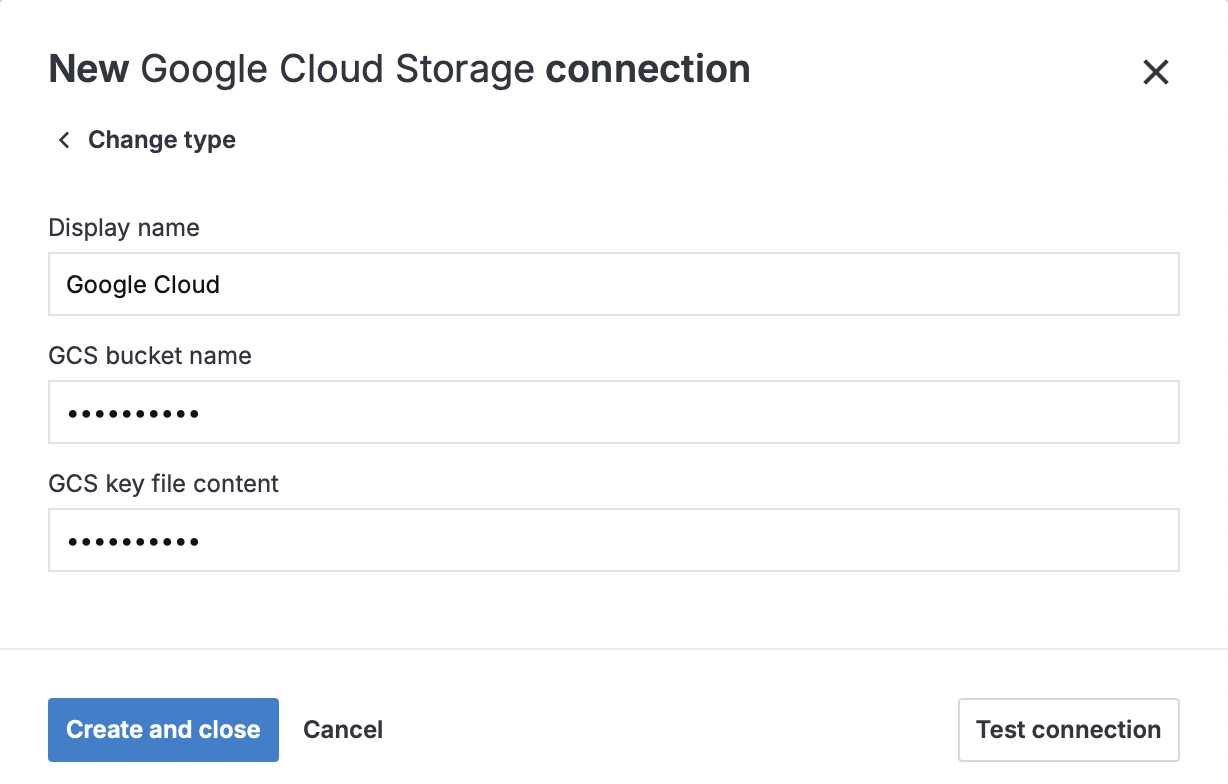1228x784 pixels.
Task: Verify the connection with Test connection
Action: coord(1068,729)
